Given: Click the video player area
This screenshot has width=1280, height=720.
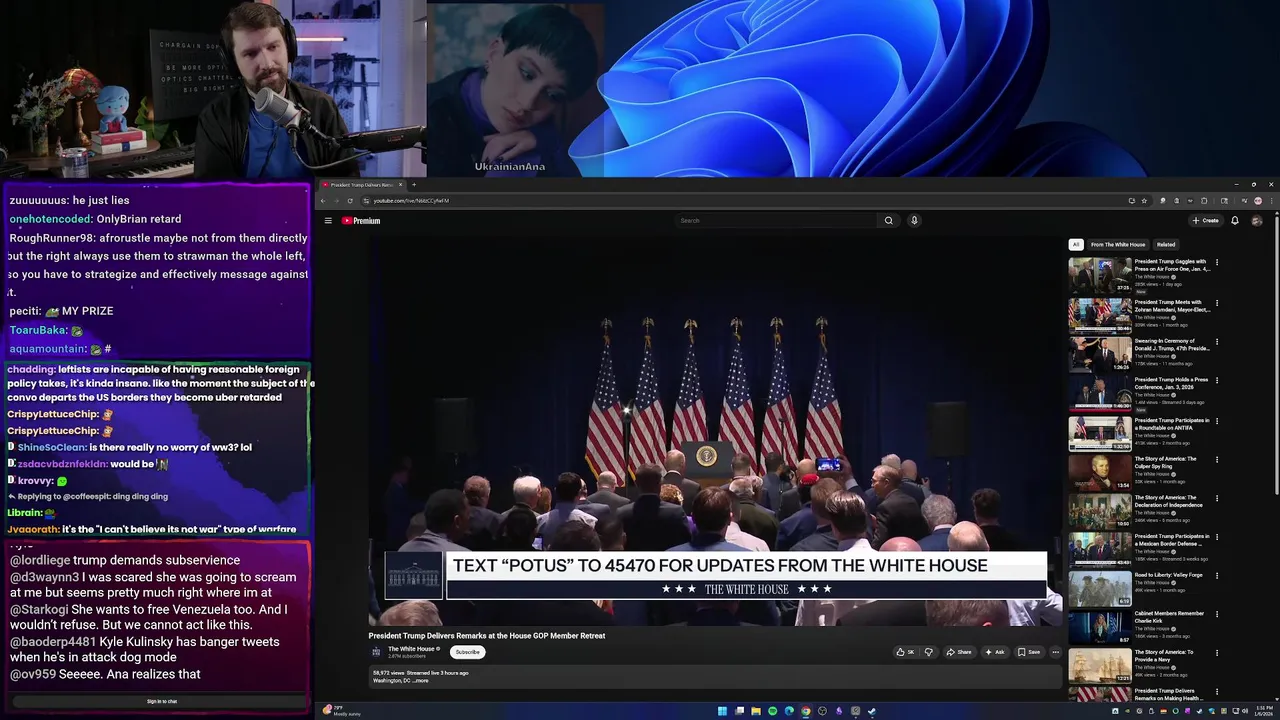Looking at the screenshot, I should pyautogui.click(x=715, y=430).
